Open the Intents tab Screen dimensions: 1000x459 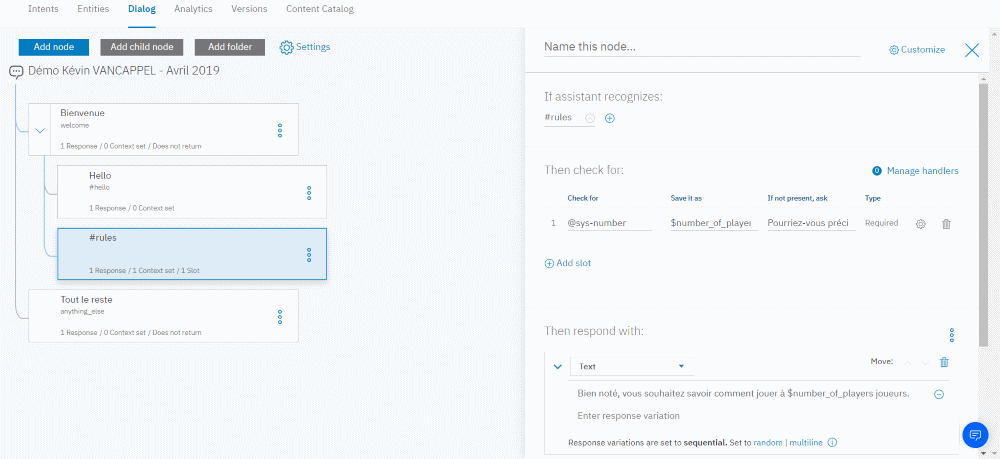point(43,9)
